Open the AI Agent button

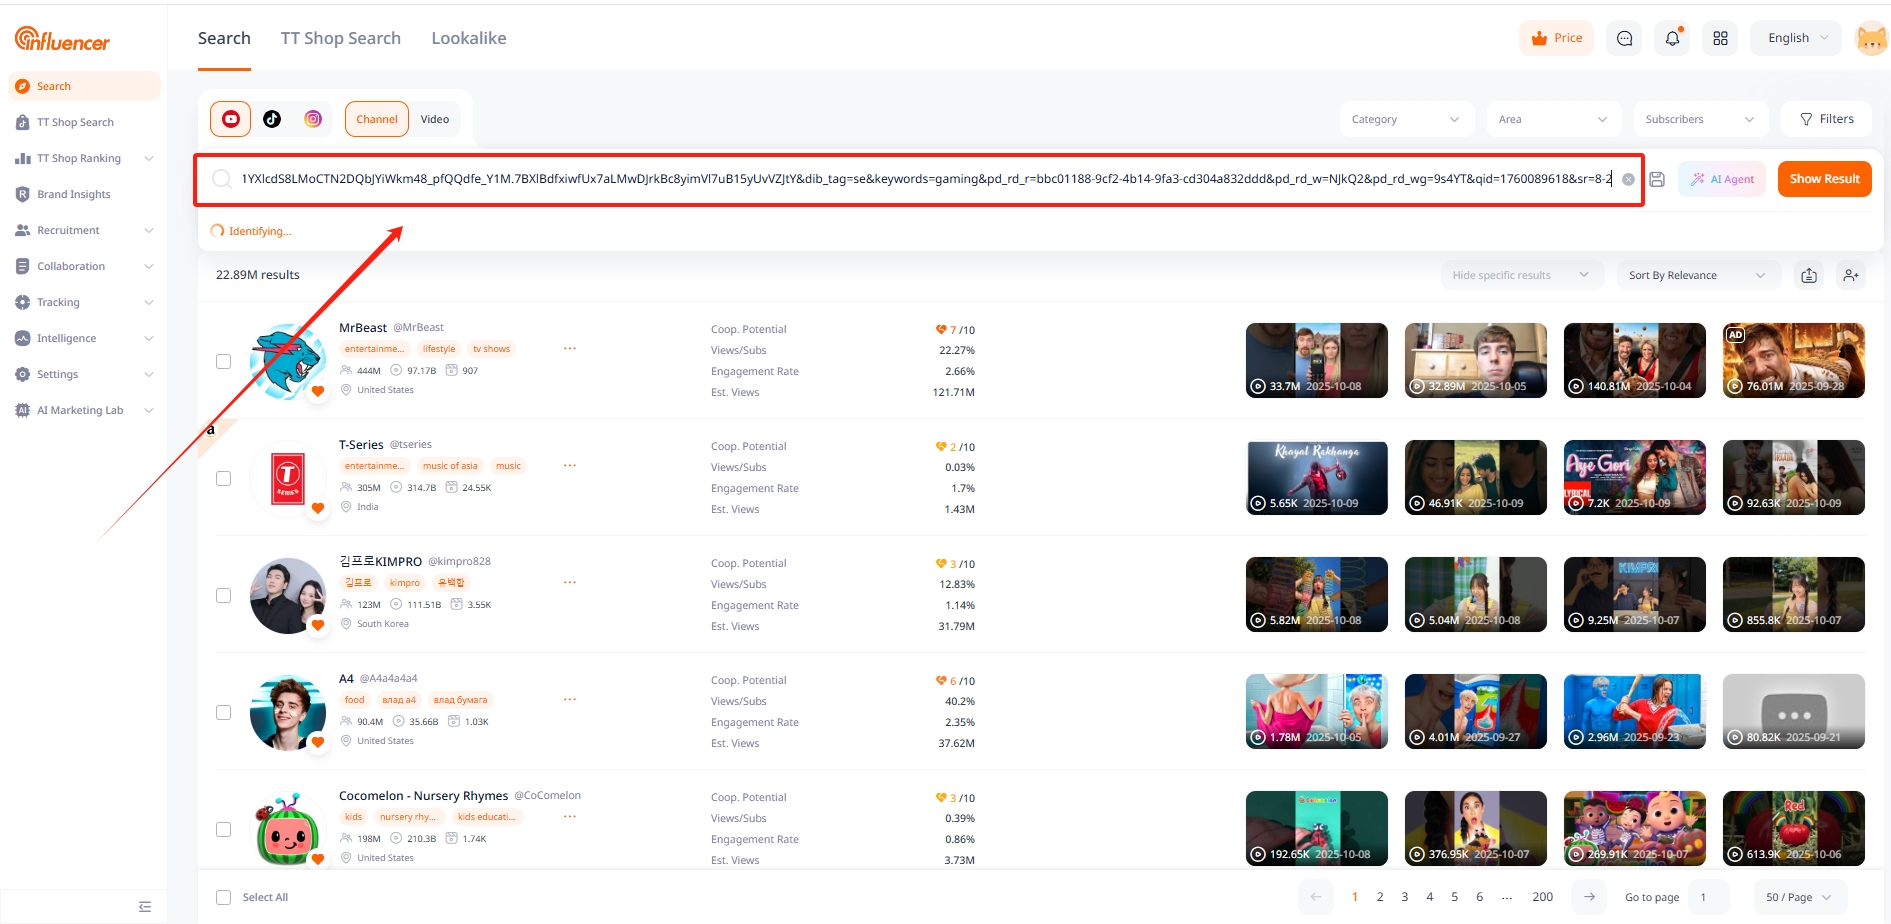point(1723,179)
